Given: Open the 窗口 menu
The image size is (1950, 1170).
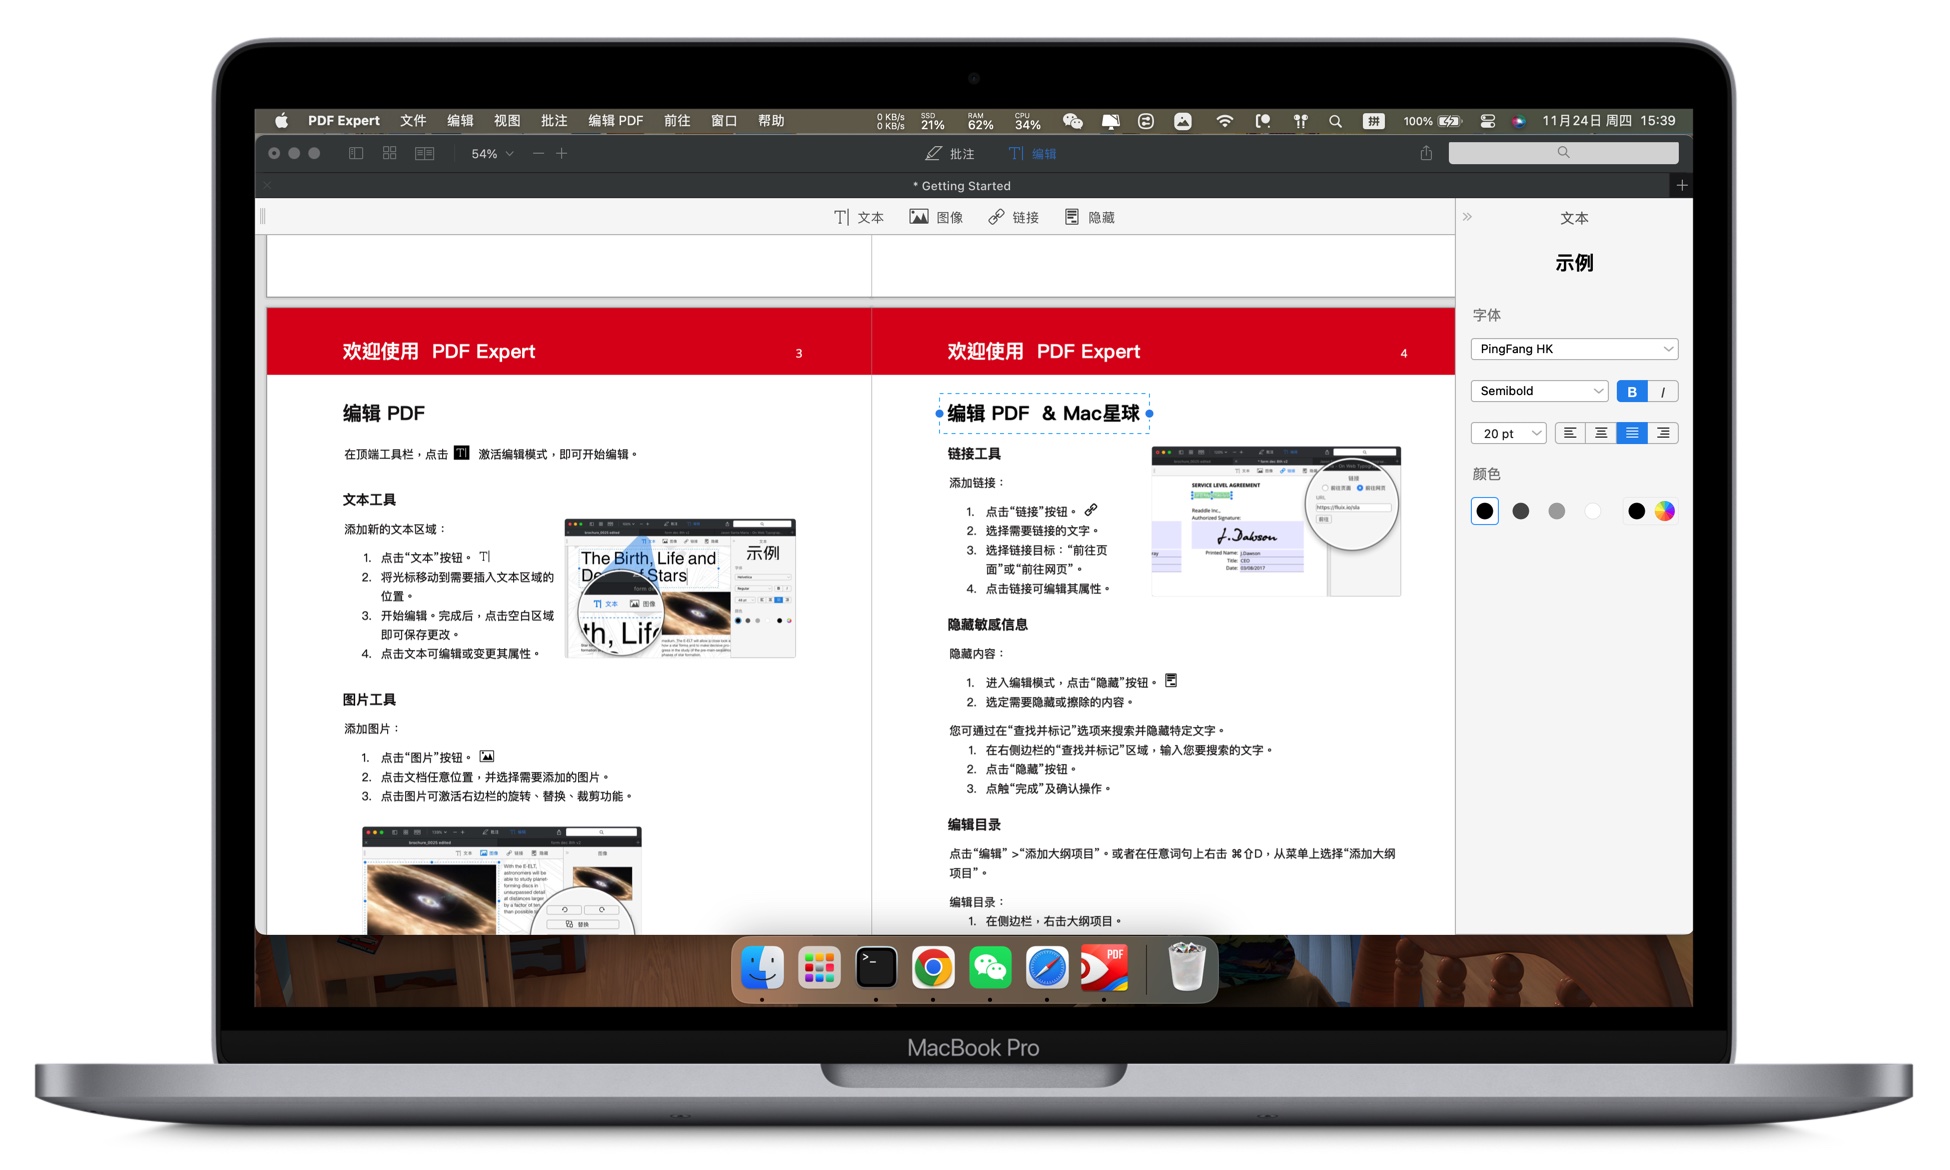Looking at the screenshot, I should pos(724,121).
